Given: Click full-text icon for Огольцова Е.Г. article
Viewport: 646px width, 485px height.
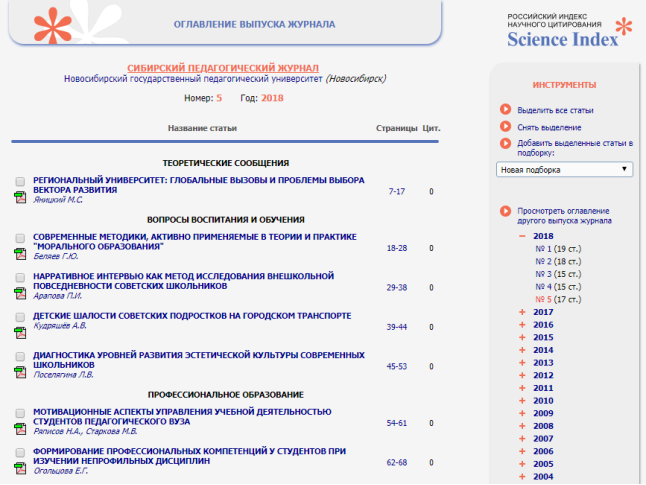Looking at the screenshot, I should 20,469.
